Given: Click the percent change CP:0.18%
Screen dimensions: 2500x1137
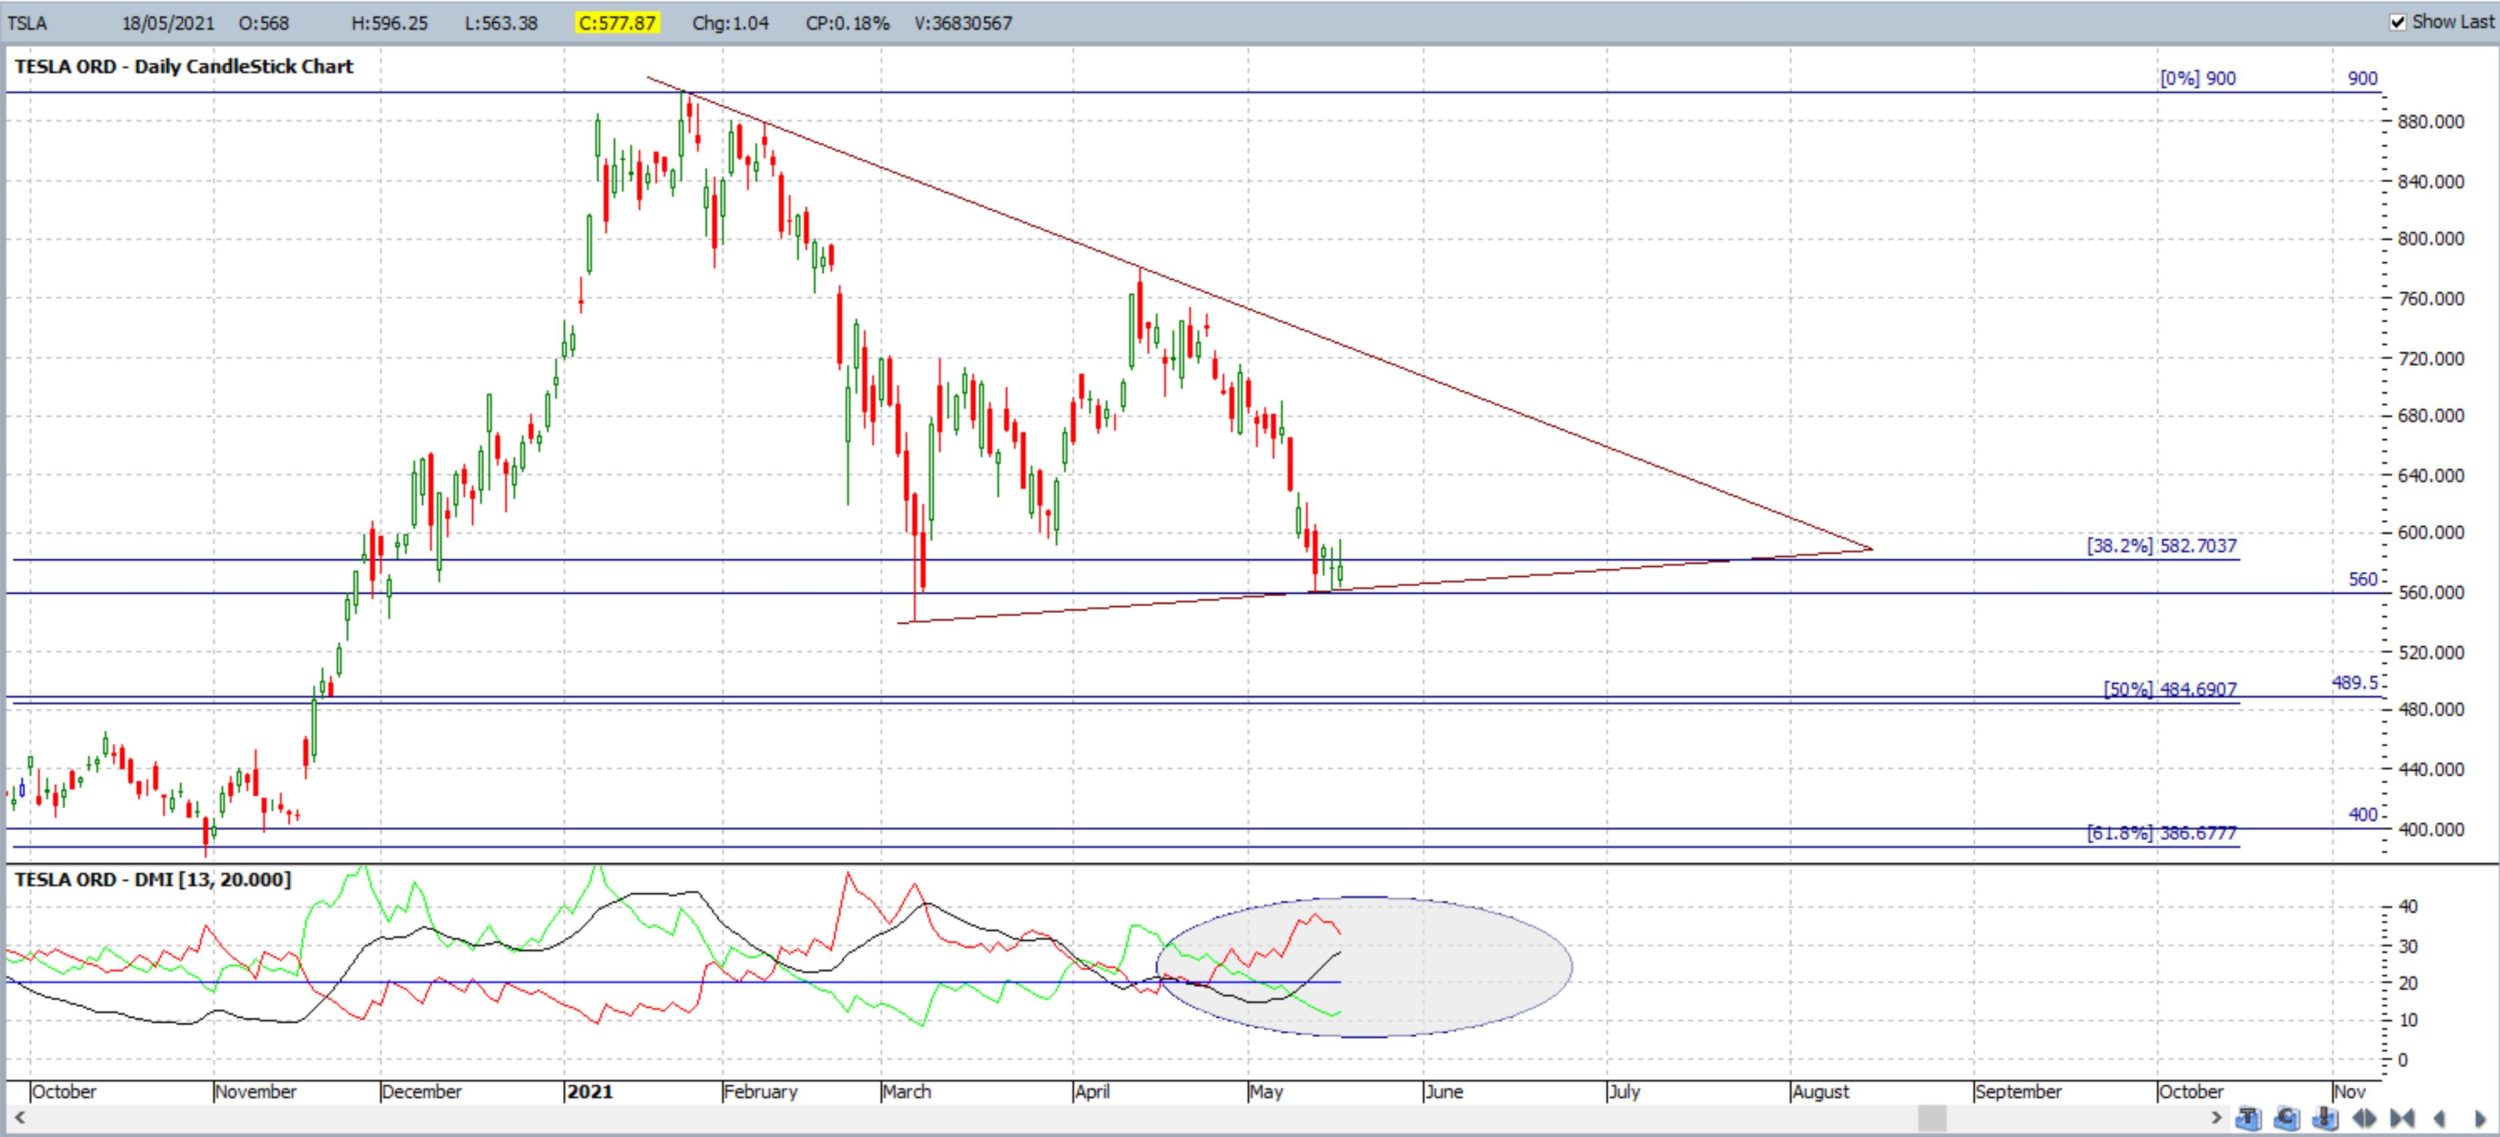Looking at the screenshot, I should [847, 23].
